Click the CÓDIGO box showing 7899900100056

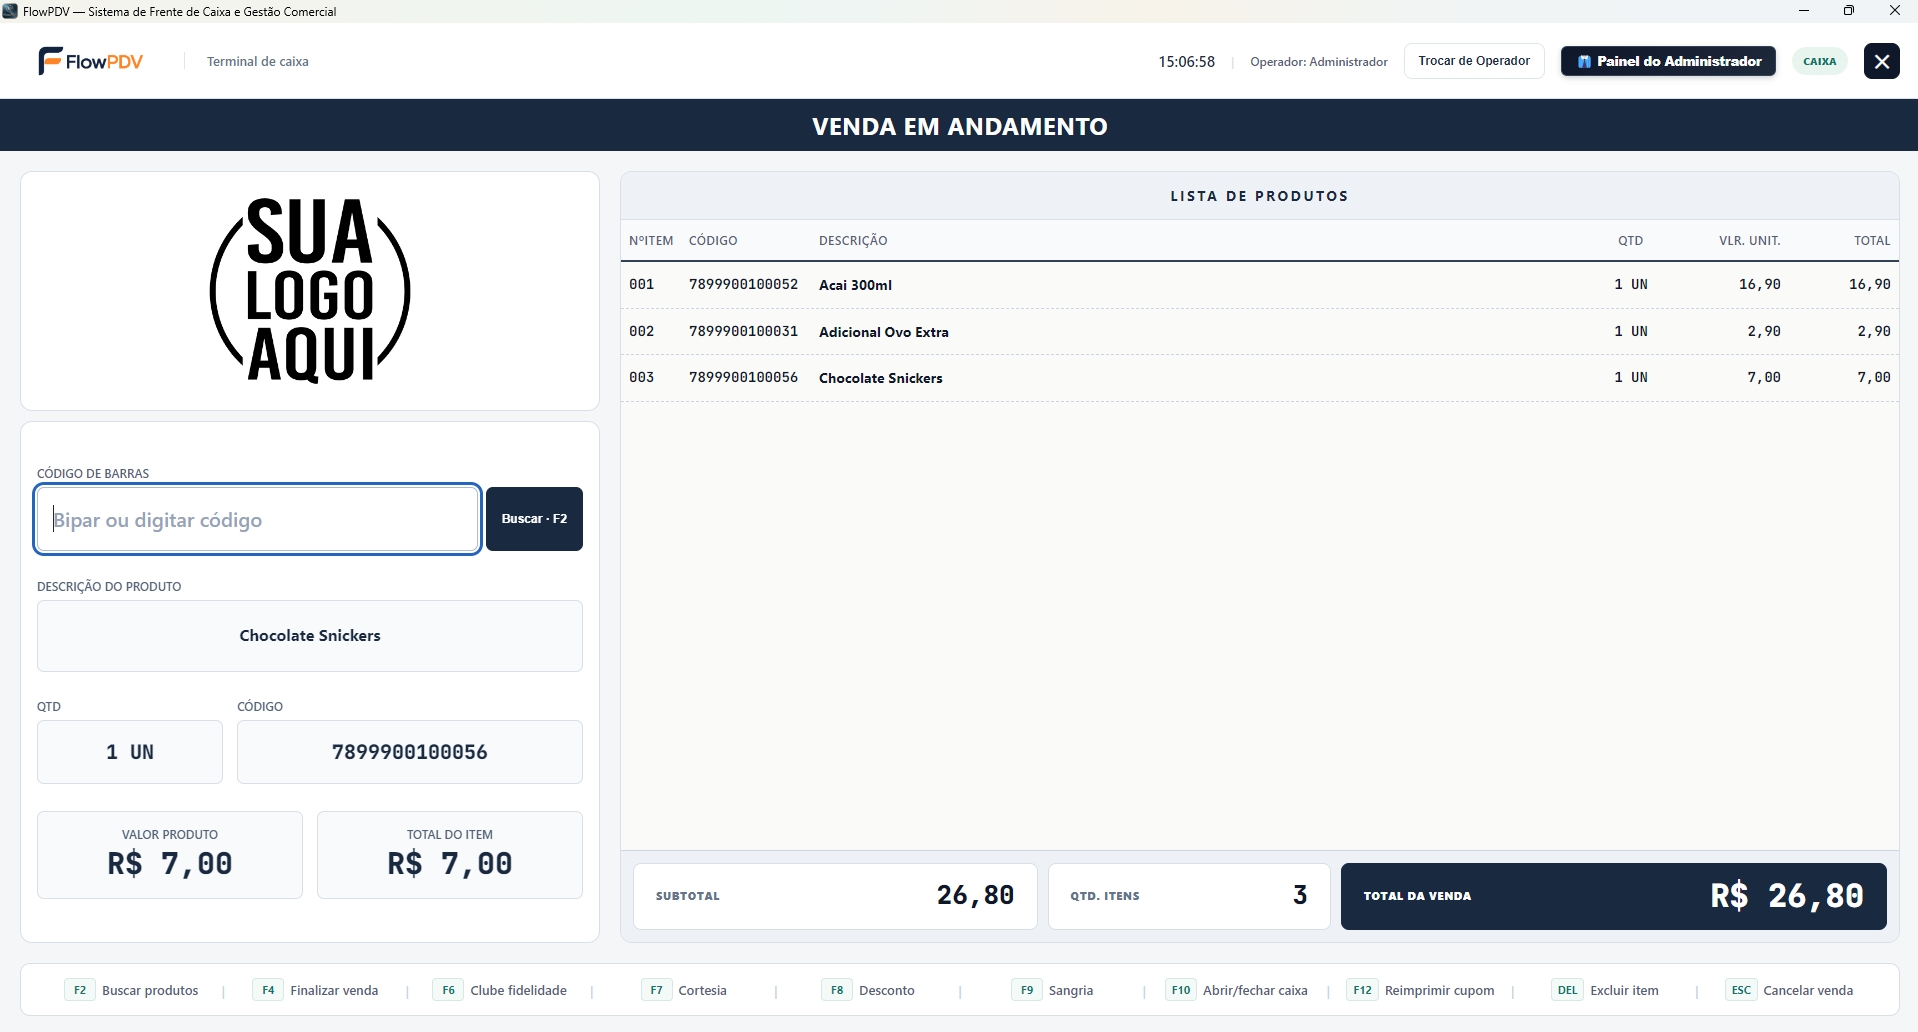tap(410, 752)
